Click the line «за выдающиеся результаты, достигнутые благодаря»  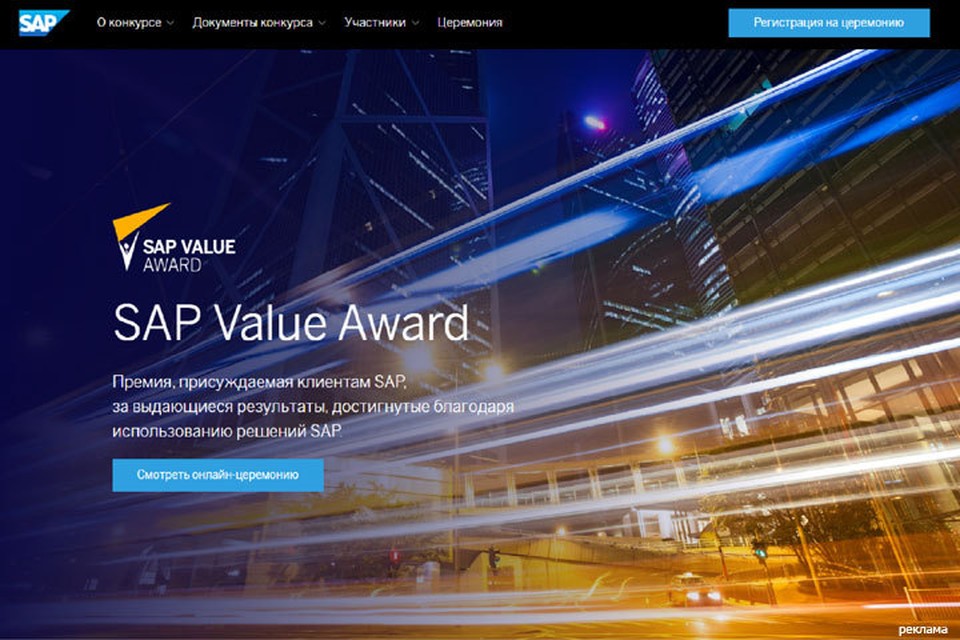tap(313, 407)
